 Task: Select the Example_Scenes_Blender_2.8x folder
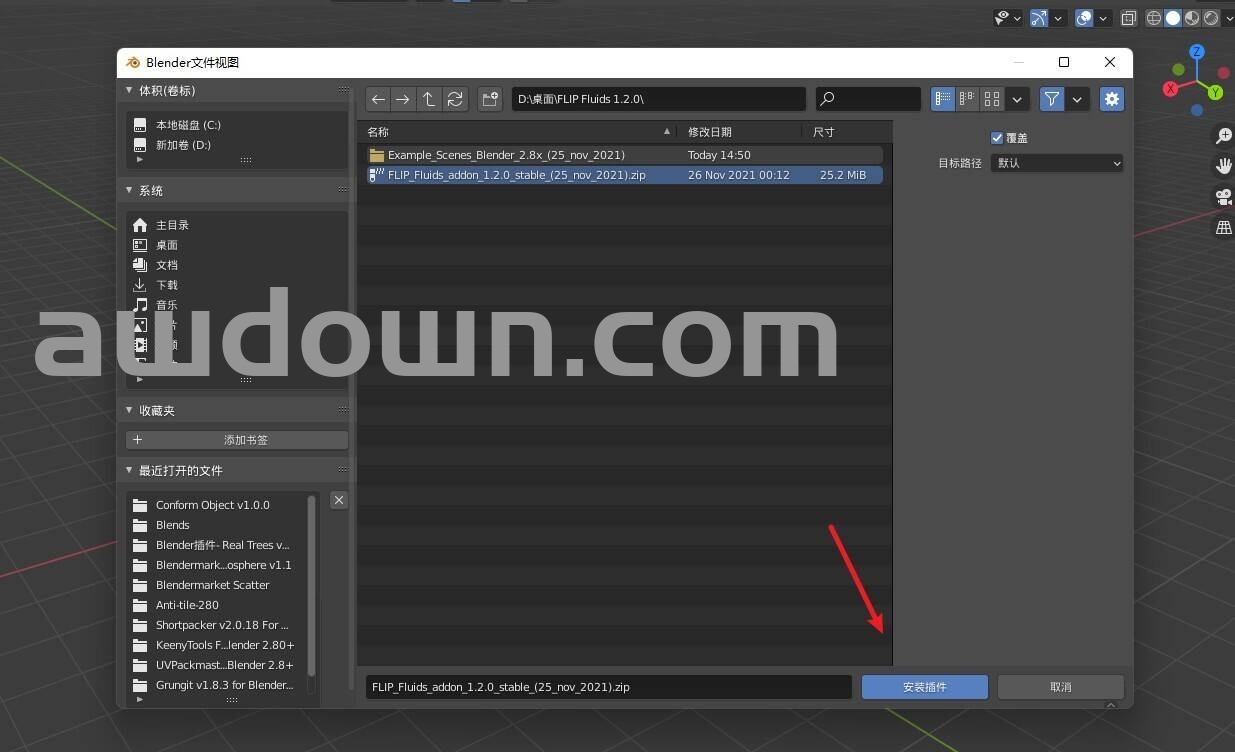click(506, 155)
